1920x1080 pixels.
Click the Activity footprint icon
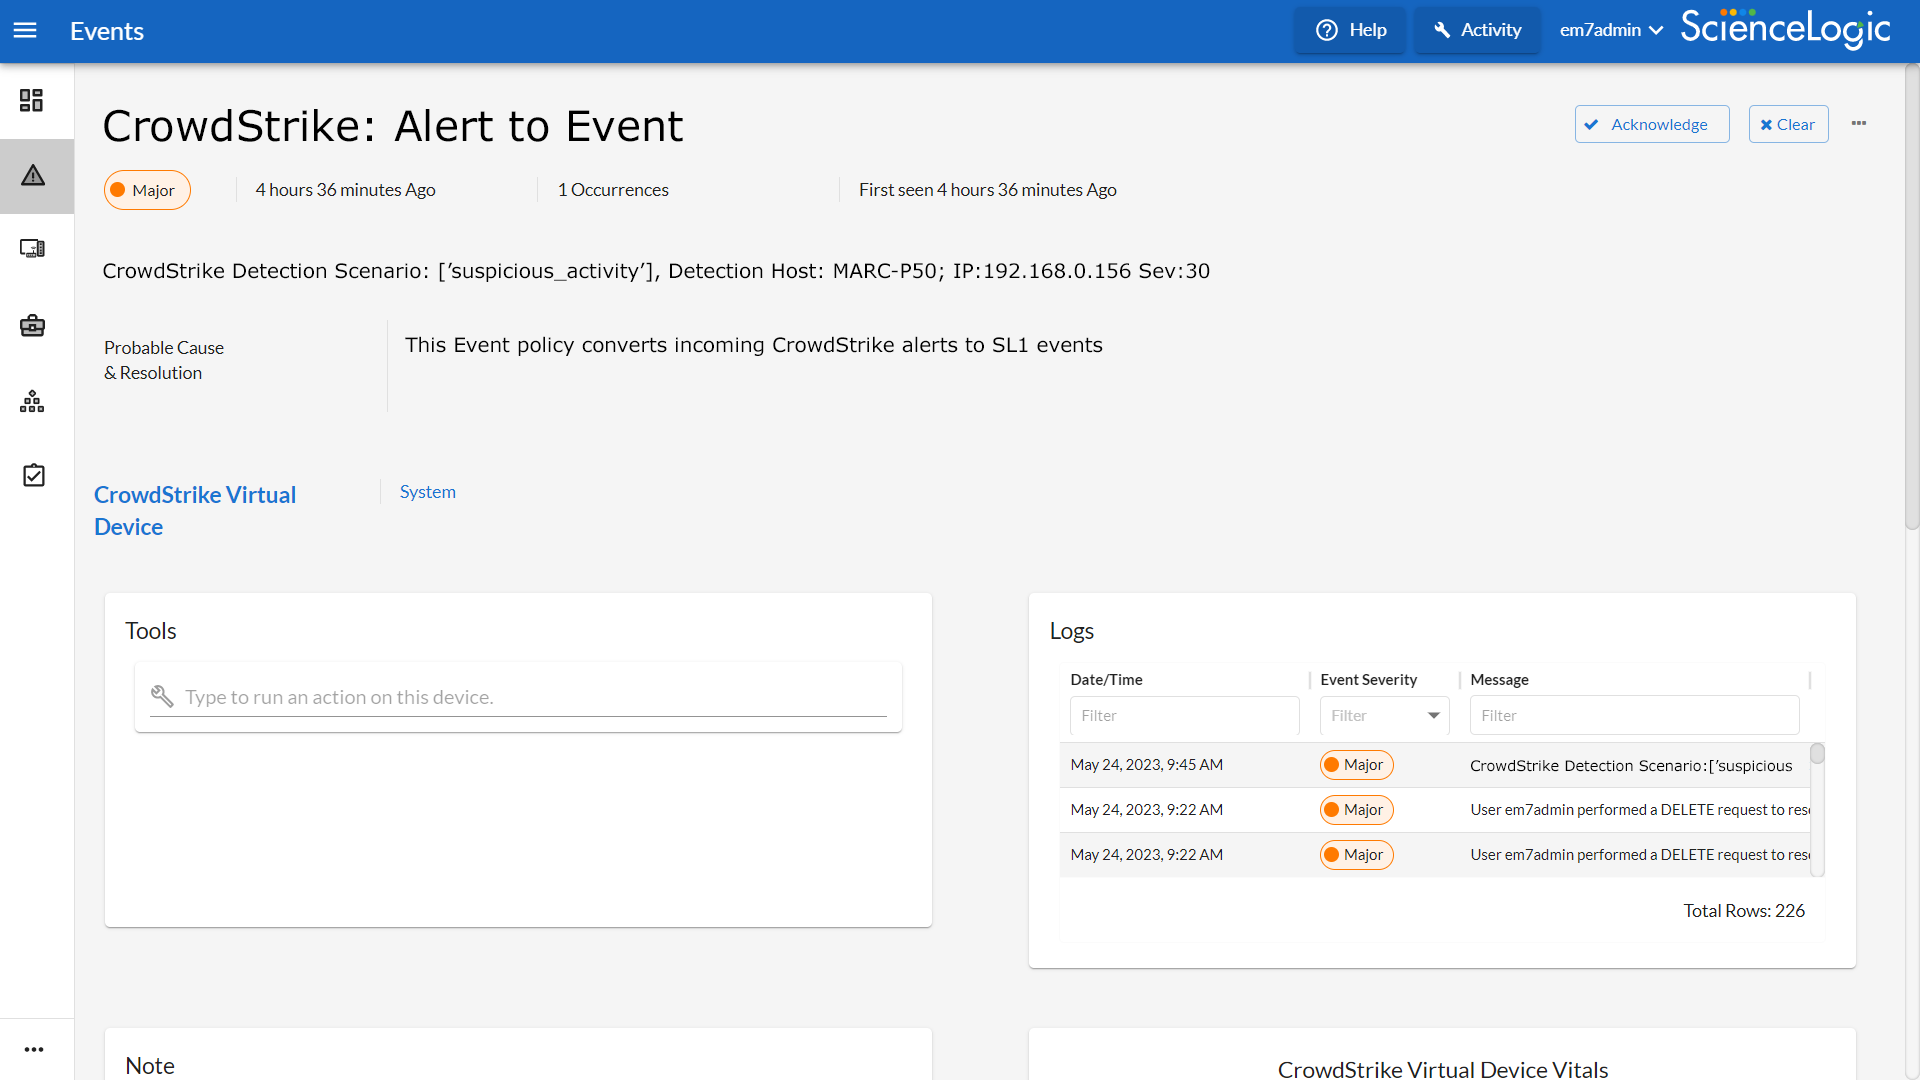click(x=1441, y=30)
